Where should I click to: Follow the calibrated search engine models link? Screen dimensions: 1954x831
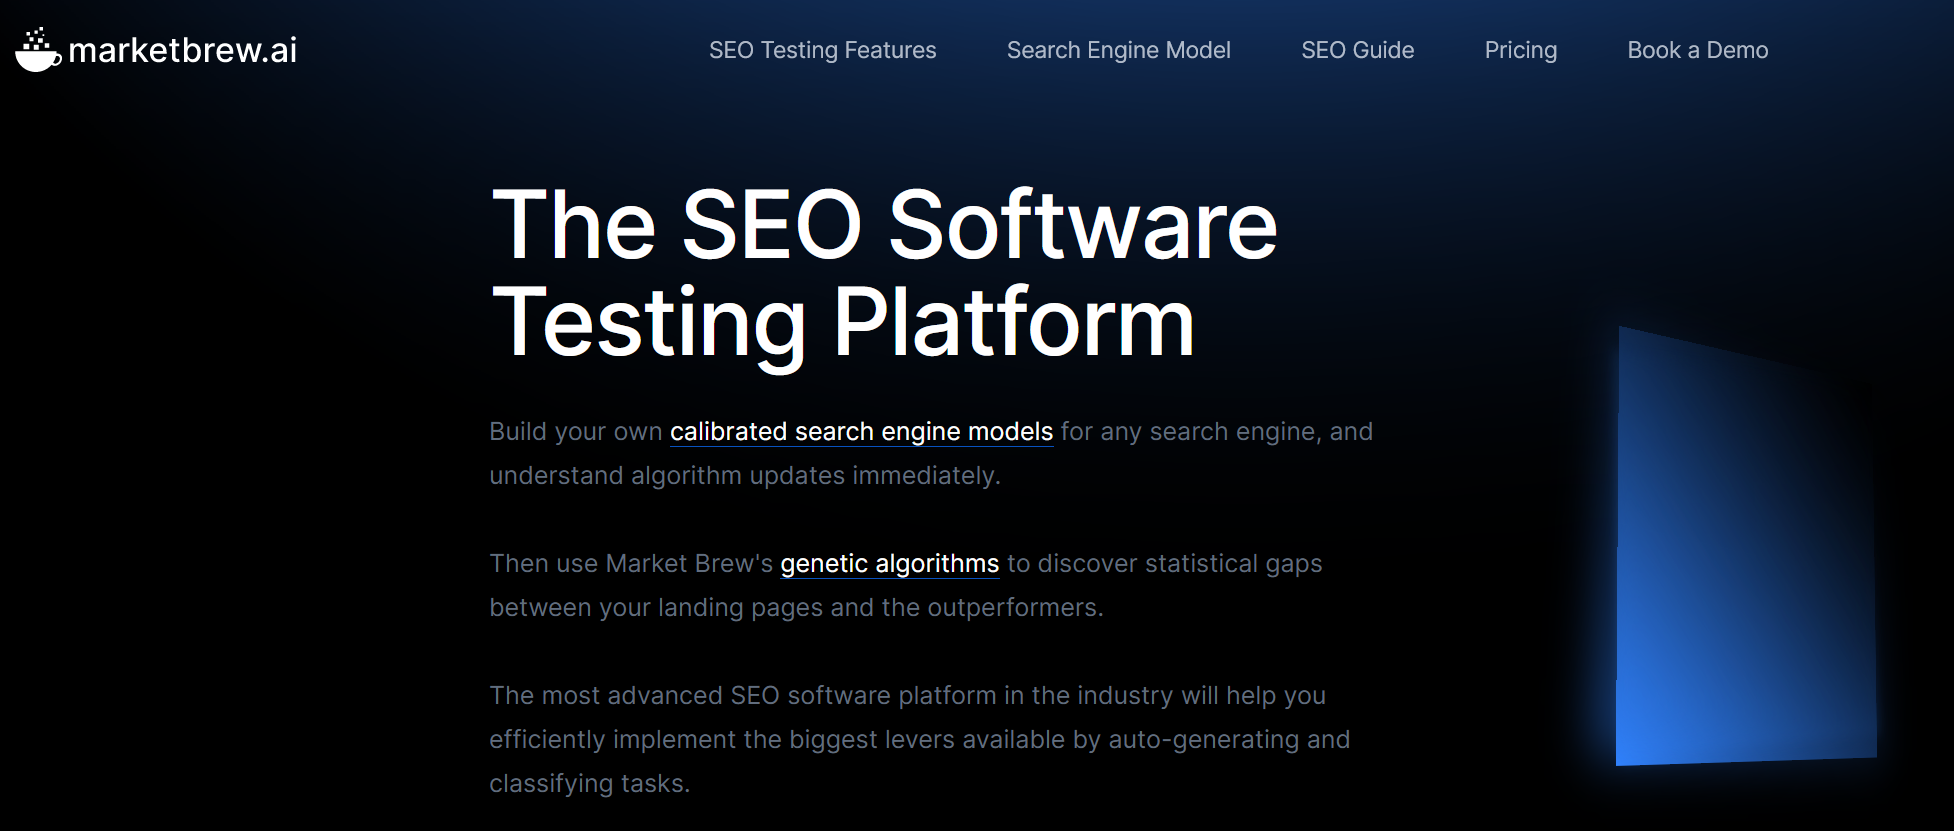click(x=861, y=432)
